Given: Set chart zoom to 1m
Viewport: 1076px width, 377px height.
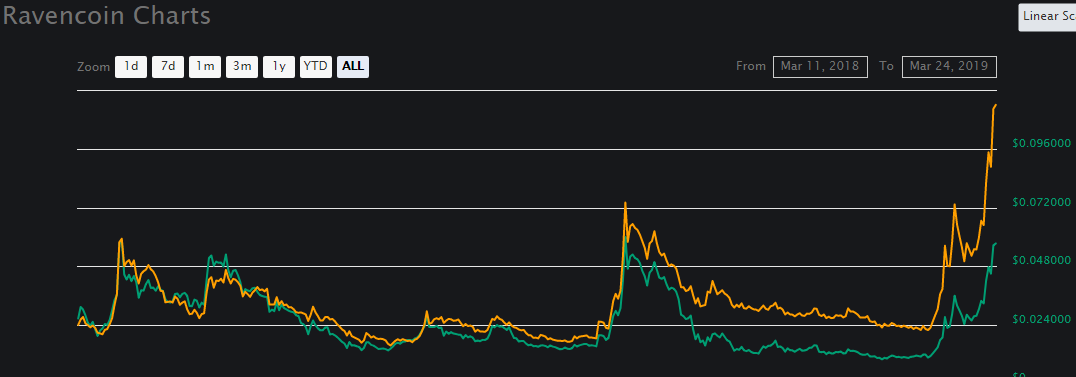Looking at the screenshot, I should click(x=205, y=67).
